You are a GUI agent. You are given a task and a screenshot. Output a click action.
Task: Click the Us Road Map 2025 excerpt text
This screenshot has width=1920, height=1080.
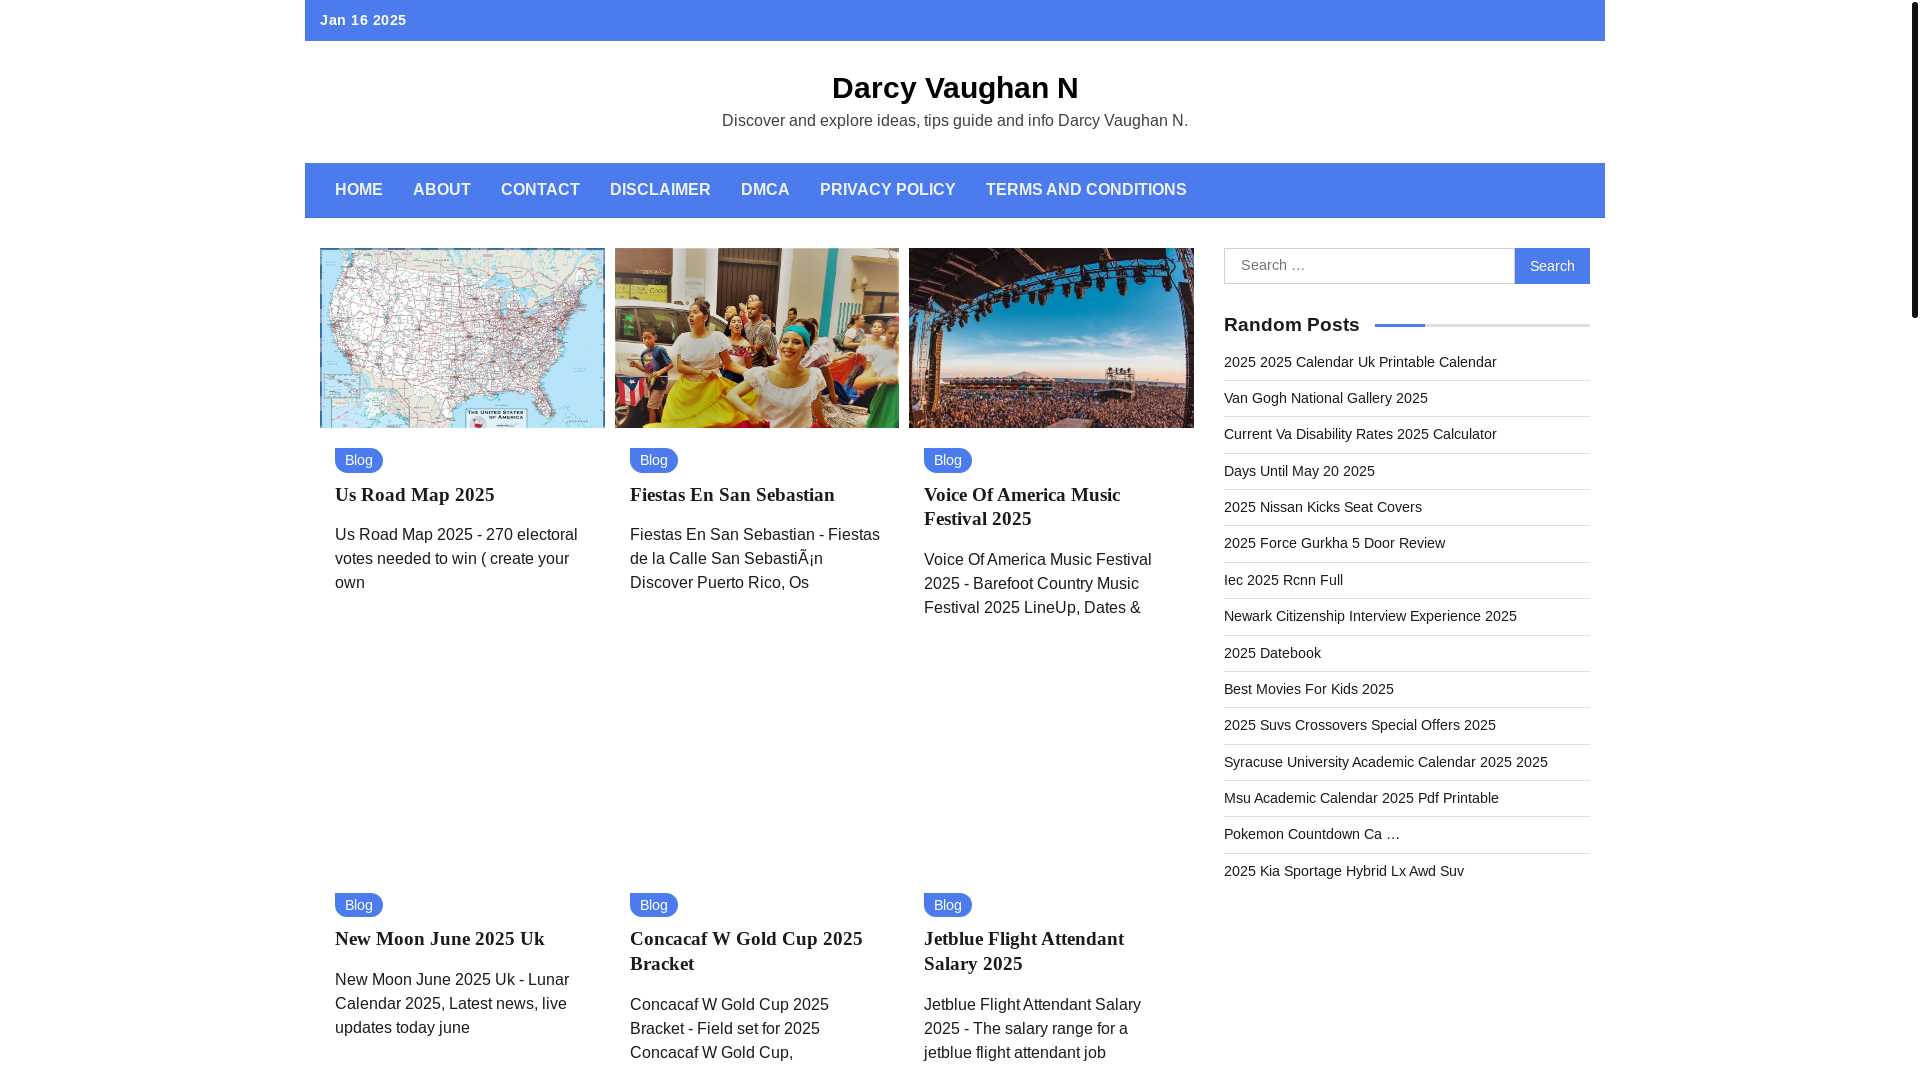(456, 559)
